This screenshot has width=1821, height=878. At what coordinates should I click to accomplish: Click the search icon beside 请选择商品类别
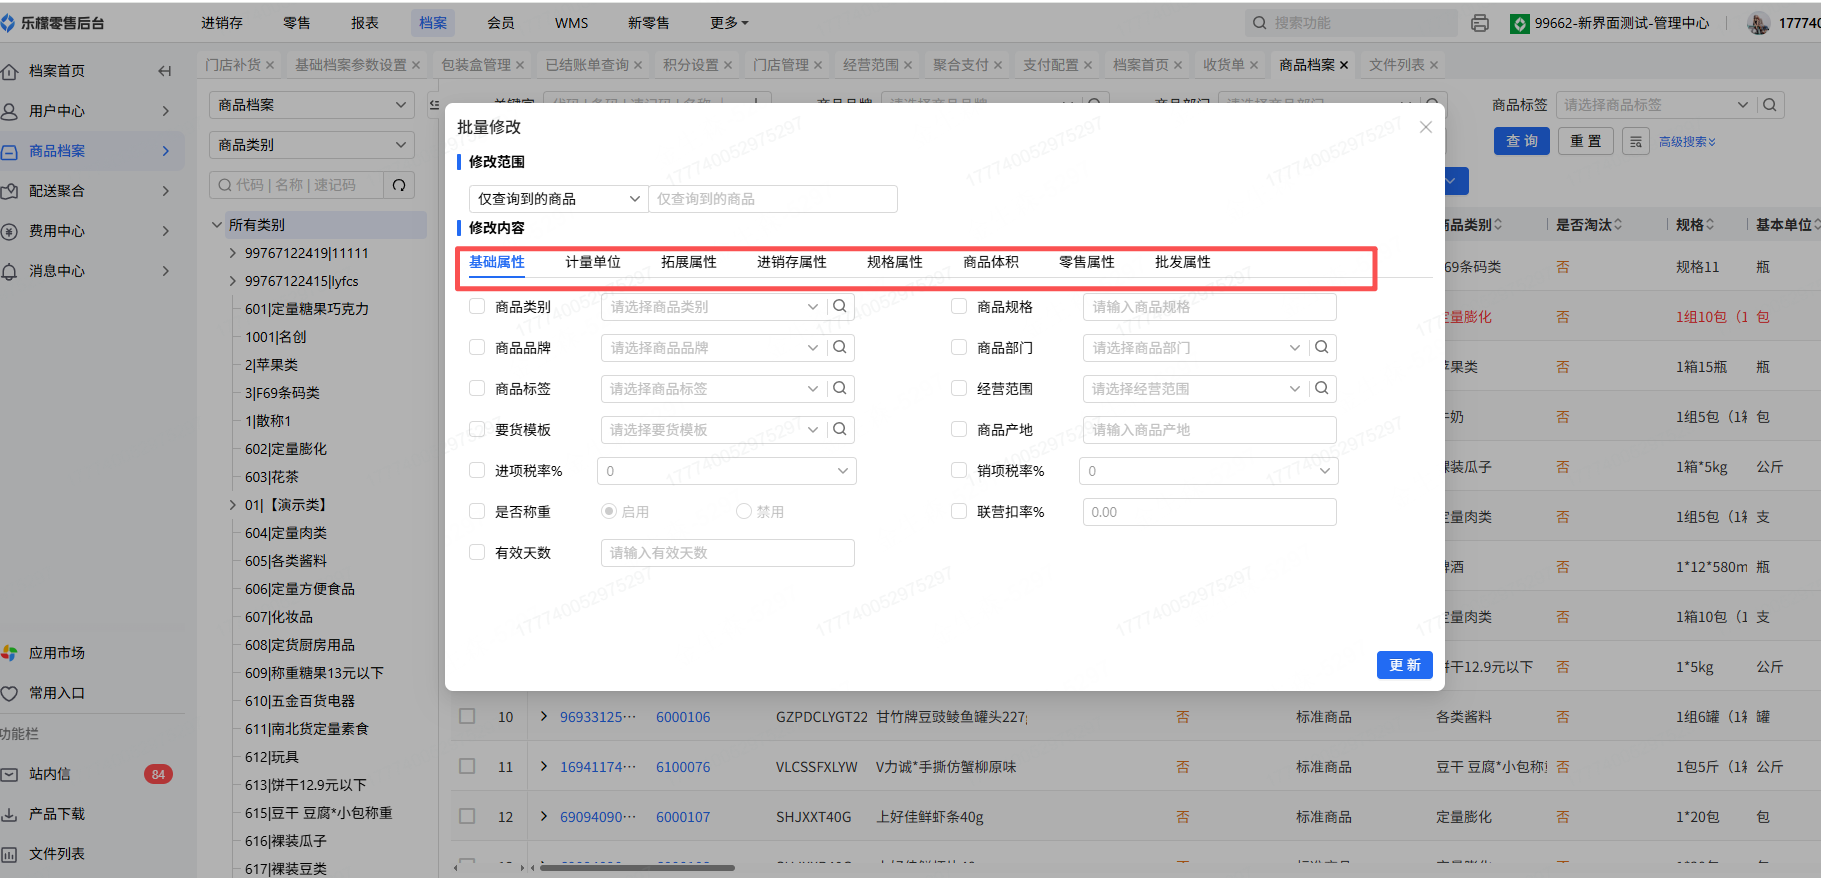(840, 307)
